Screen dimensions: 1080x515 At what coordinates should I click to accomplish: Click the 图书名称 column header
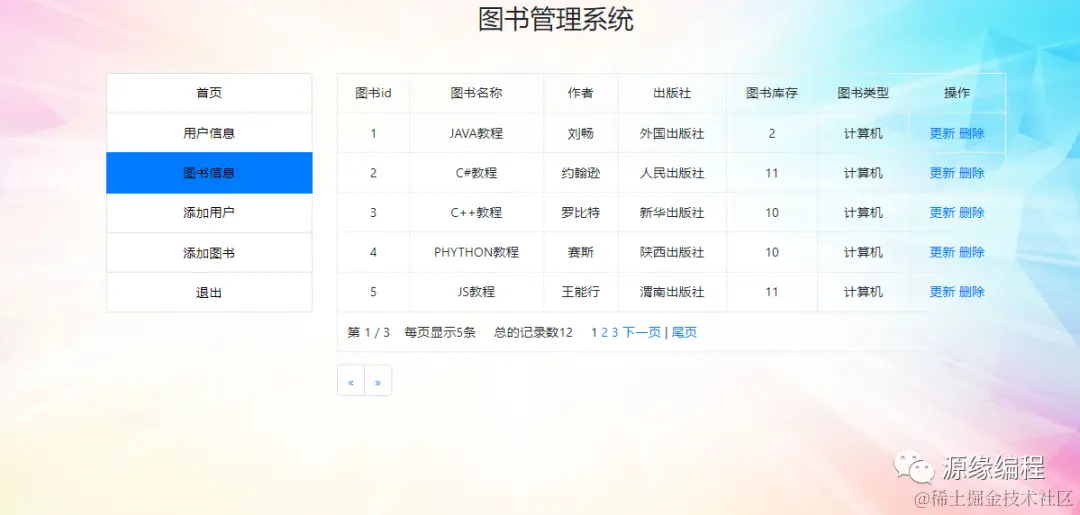tap(476, 93)
